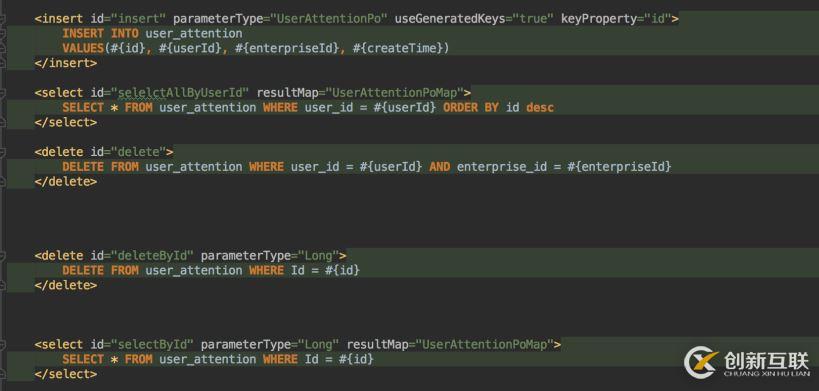
Task: Click the fold marker beside selectById tag
Action: click(3, 345)
